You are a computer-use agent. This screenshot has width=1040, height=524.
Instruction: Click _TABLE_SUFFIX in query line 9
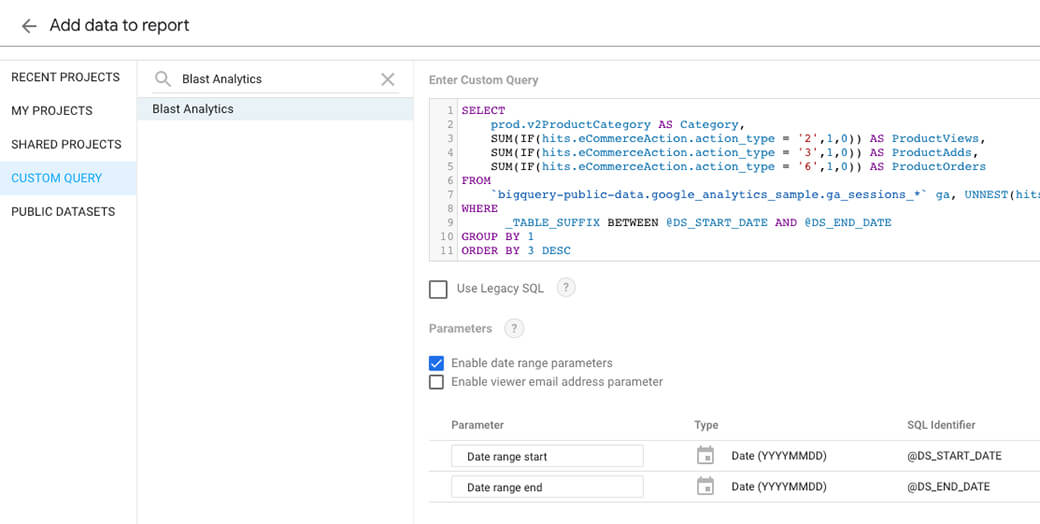552,222
